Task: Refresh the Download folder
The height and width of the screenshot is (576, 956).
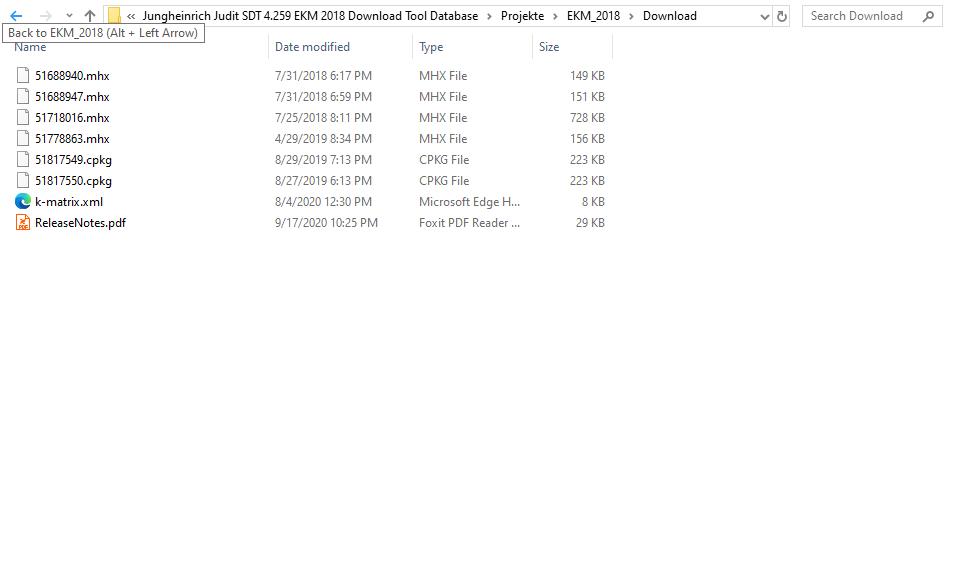Action: (x=782, y=16)
